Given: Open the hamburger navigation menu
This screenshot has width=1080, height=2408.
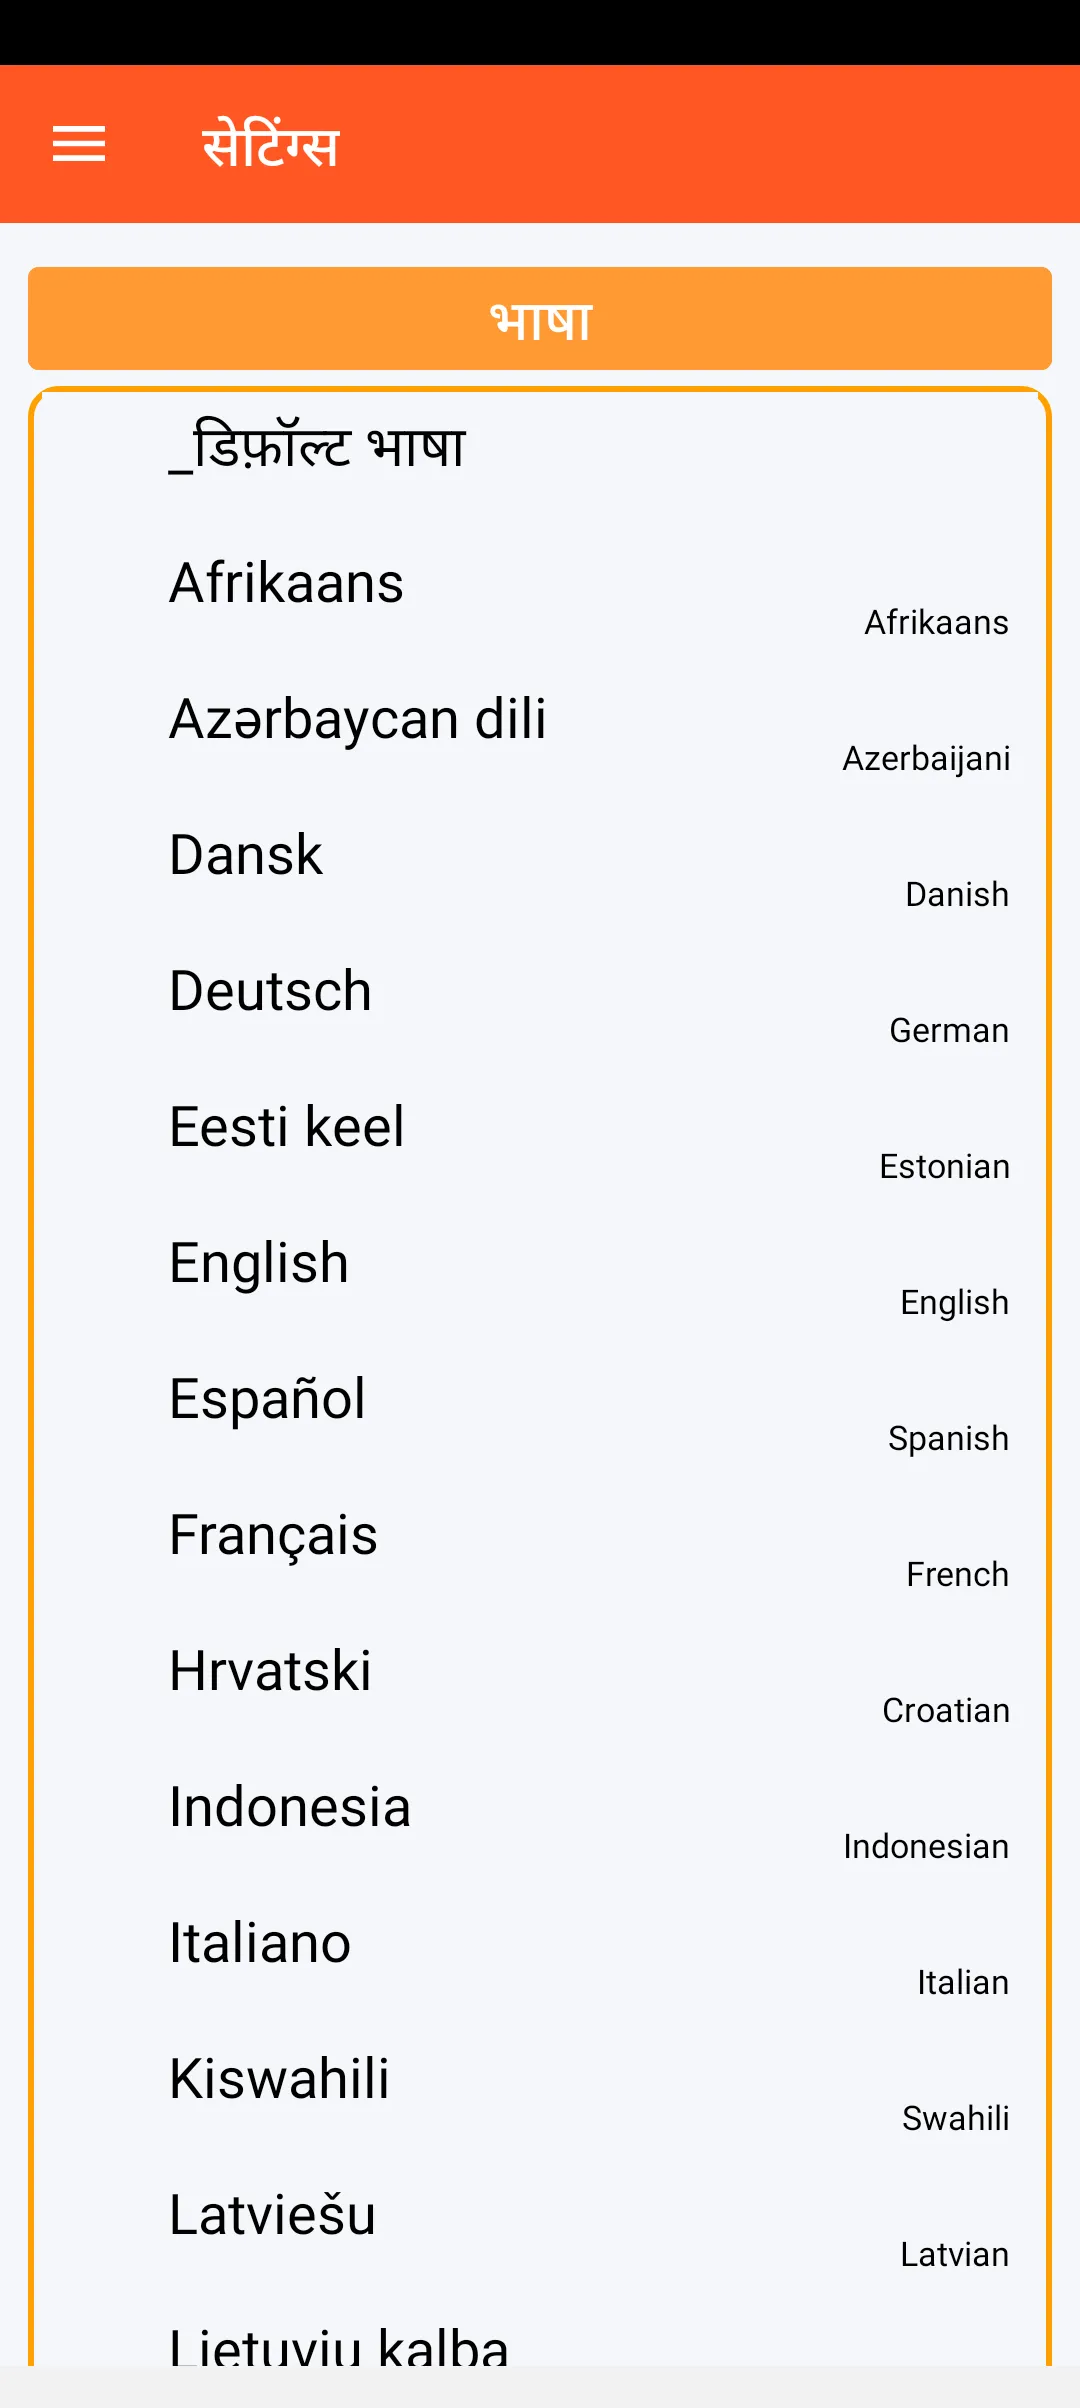Looking at the screenshot, I should click(x=79, y=144).
